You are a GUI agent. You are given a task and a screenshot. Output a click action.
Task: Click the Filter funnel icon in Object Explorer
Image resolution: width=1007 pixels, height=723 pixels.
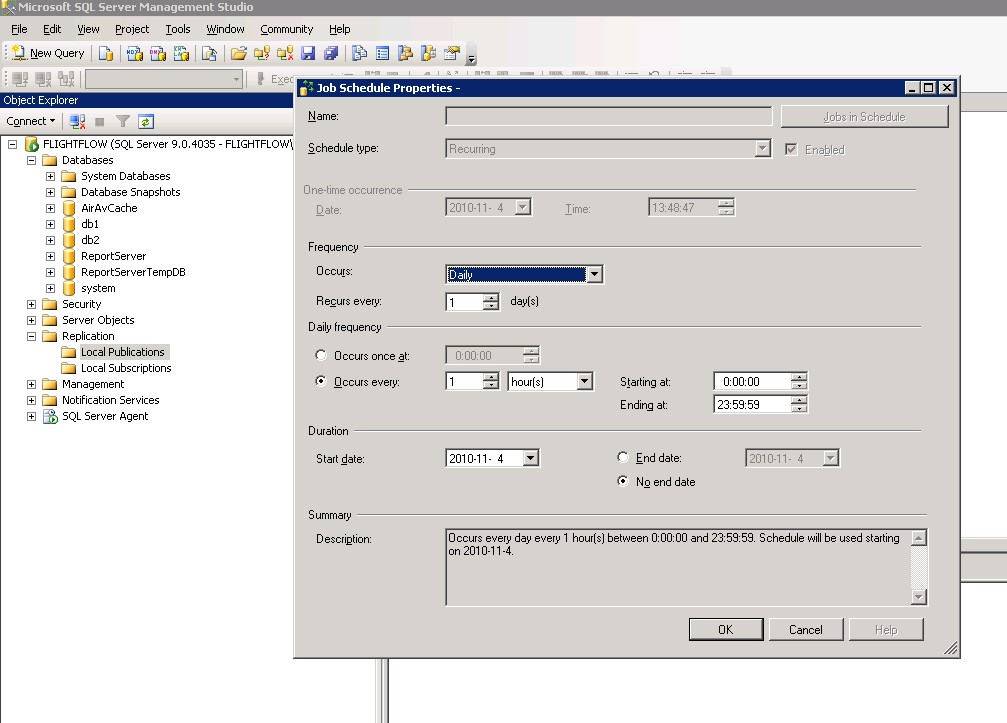coord(122,121)
